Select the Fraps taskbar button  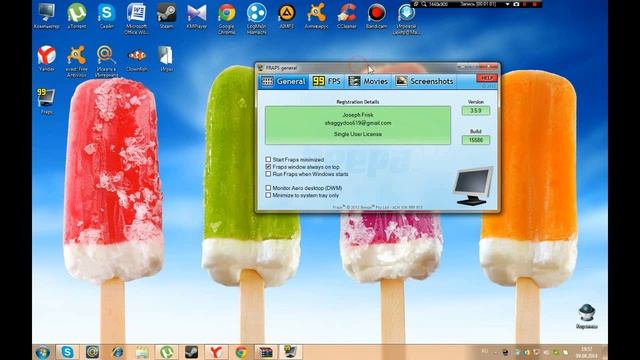[290, 352]
